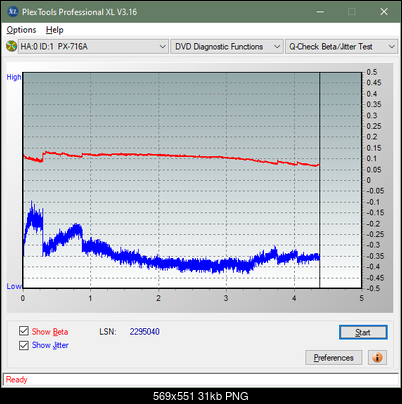Click the vertical position marker line in graph

coord(320,180)
